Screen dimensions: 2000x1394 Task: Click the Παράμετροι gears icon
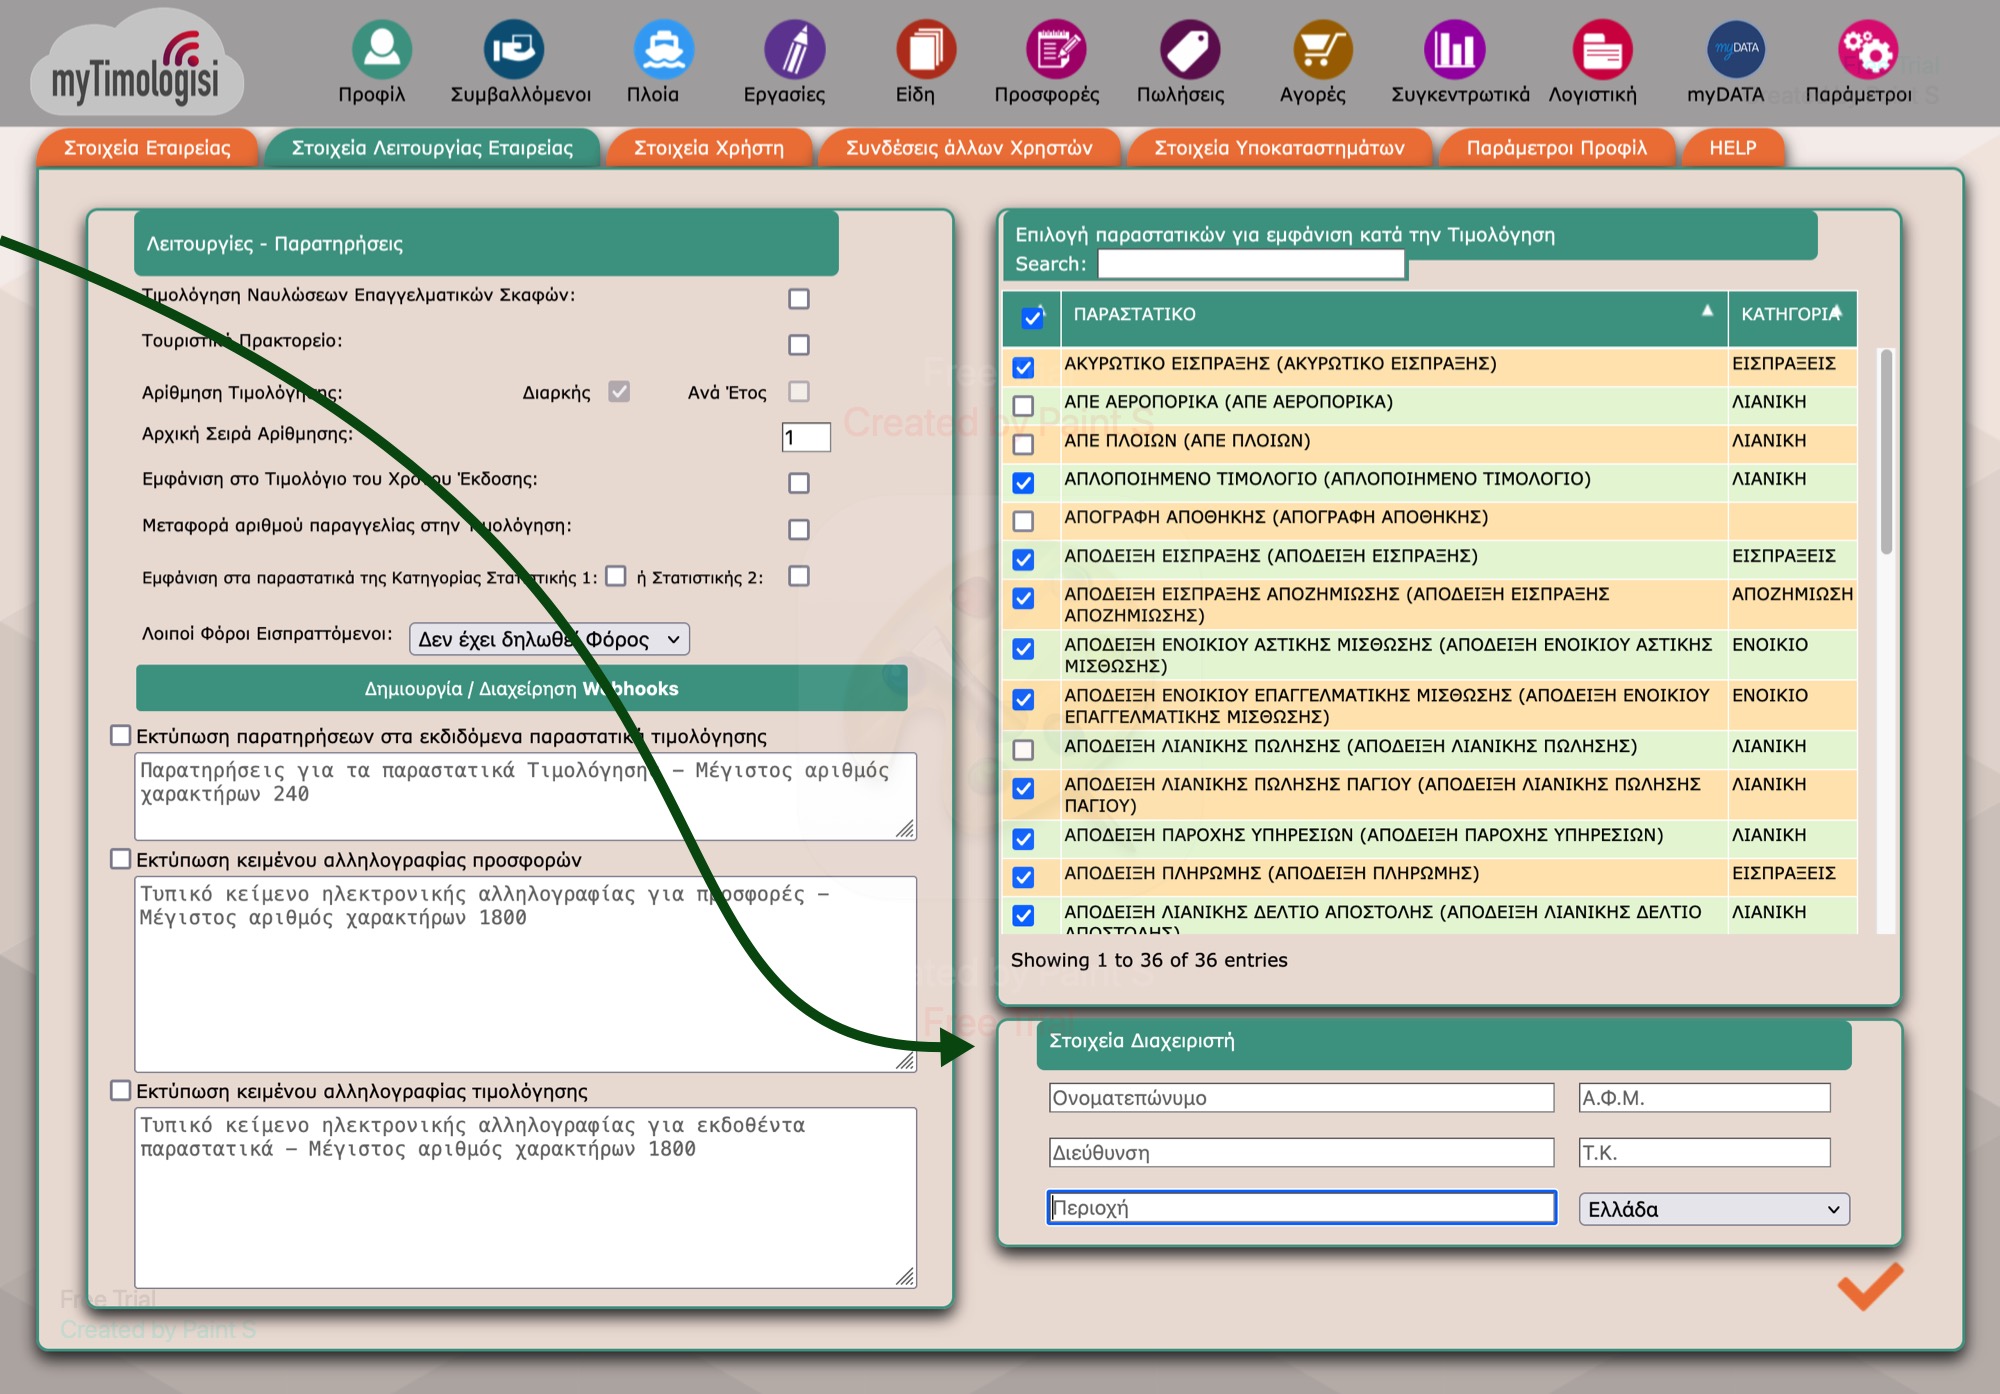point(1867,50)
